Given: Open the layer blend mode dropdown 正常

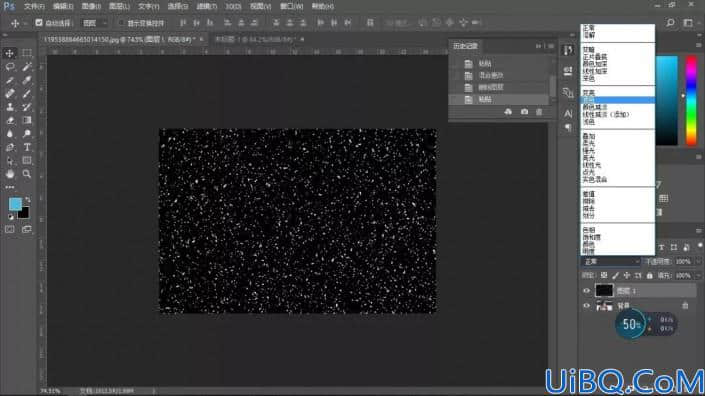Looking at the screenshot, I should [610, 262].
